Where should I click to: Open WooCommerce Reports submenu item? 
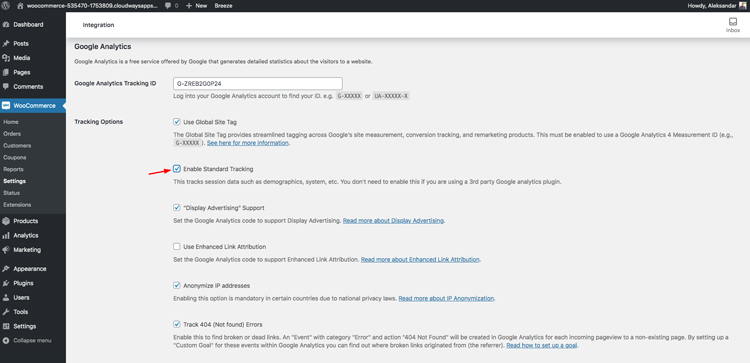[13, 169]
